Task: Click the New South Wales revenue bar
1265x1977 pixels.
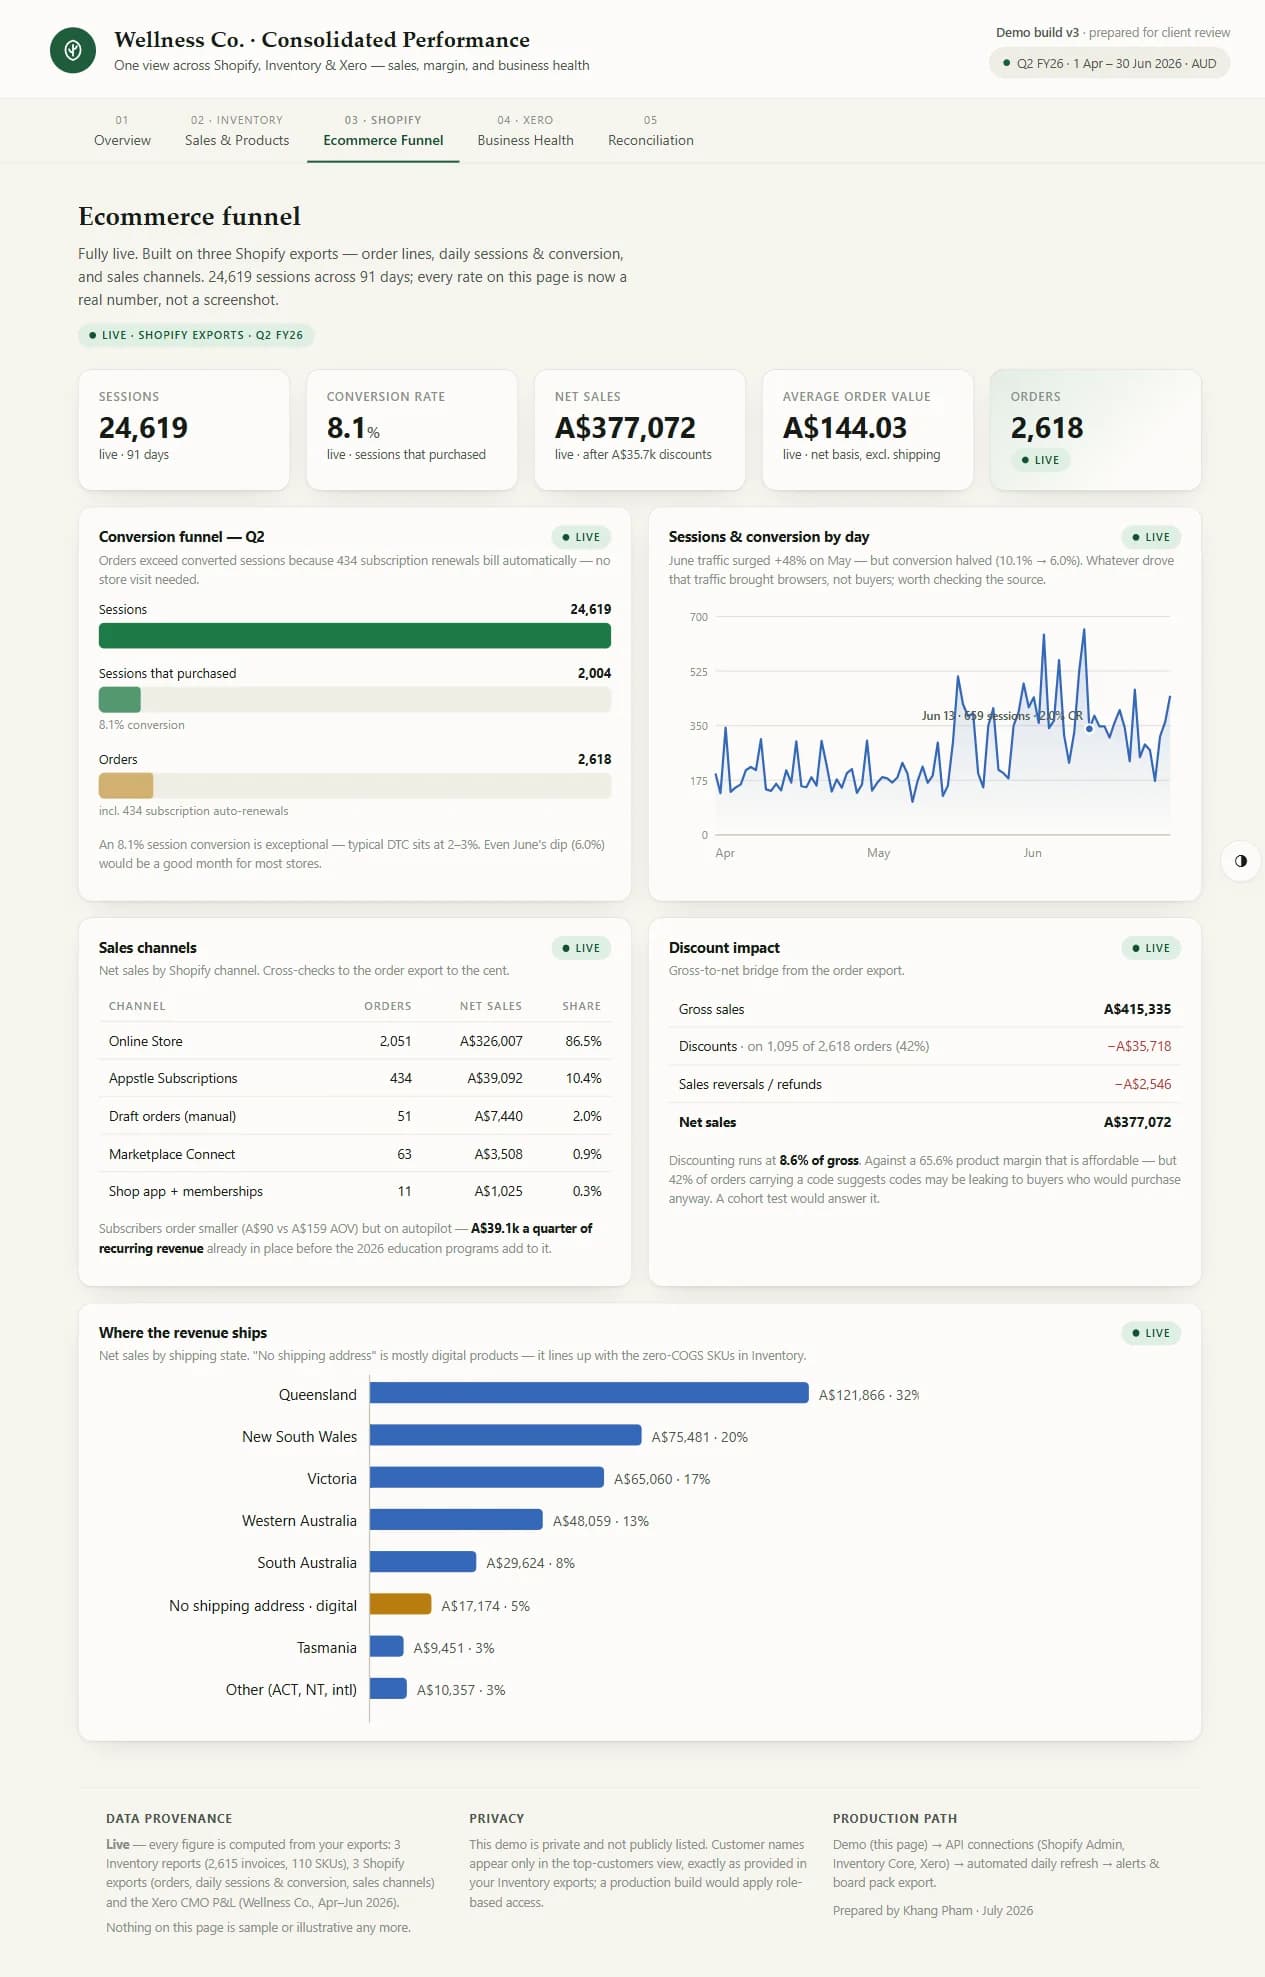Action: click(x=506, y=1435)
